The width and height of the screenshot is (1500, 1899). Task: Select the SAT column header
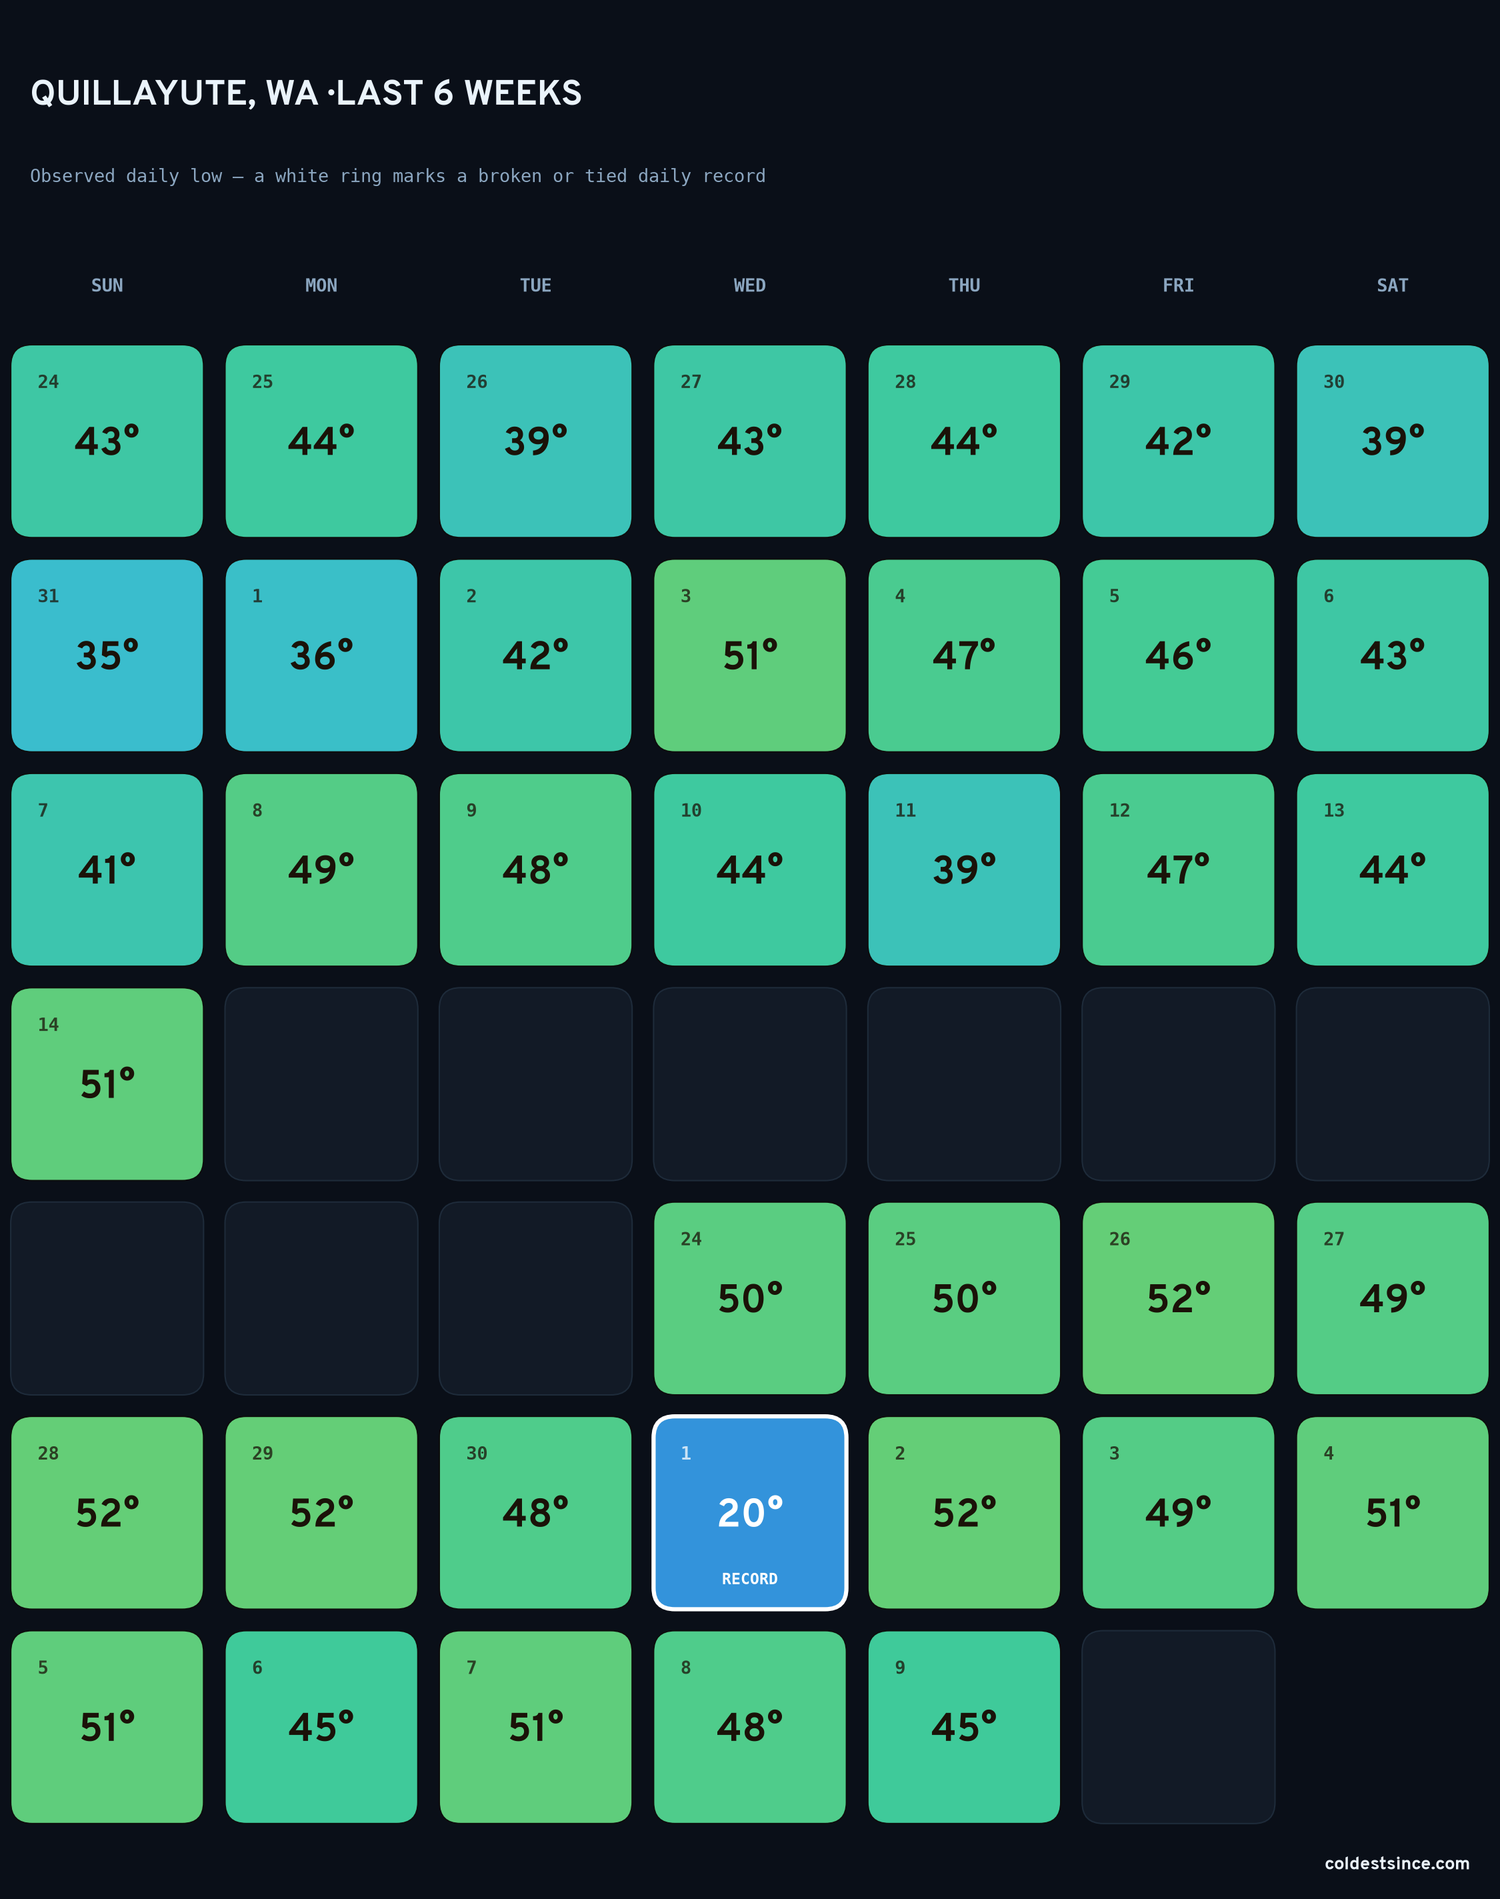pos(1392,285)
